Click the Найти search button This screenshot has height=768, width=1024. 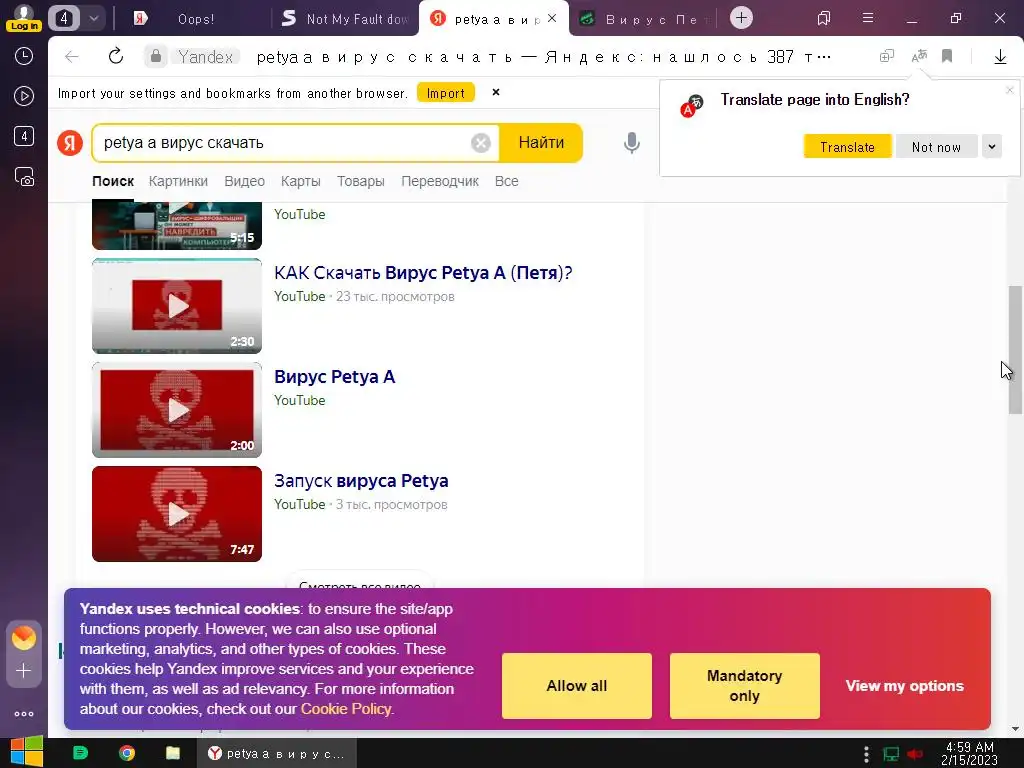[541, 142]
